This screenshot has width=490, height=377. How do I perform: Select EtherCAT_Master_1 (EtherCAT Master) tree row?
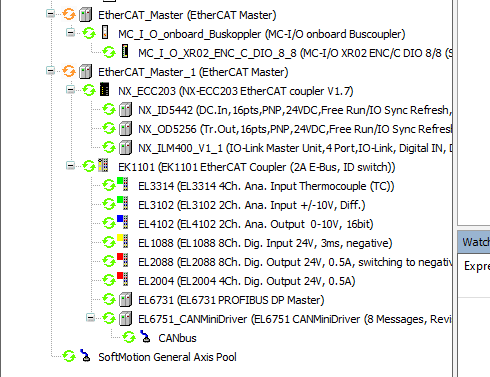click(193, 72)
